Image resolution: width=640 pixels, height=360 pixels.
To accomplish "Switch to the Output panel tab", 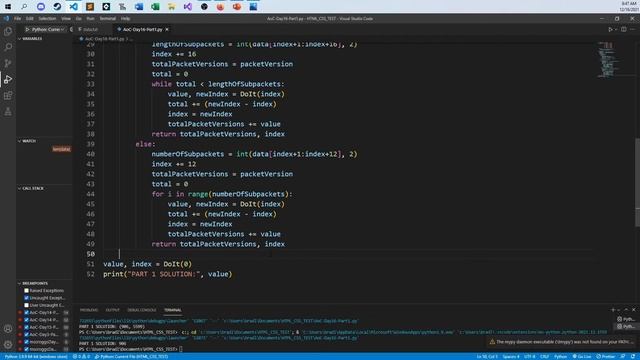I will click(x=113, y=310).
